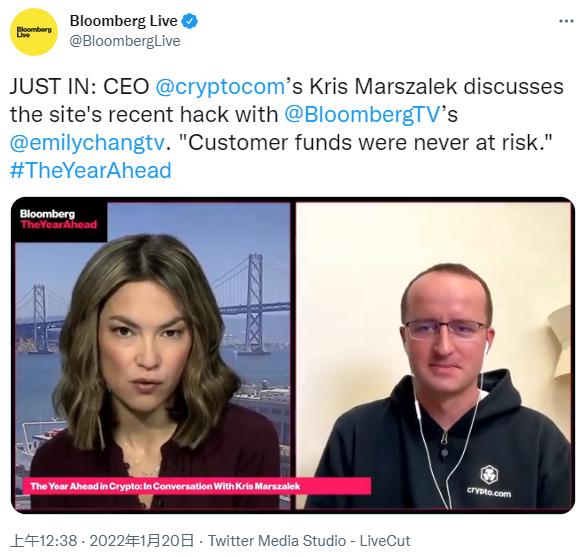588x557 pixels.
Task: Play the embedded interview video
Action: click(x=293, y=355)
